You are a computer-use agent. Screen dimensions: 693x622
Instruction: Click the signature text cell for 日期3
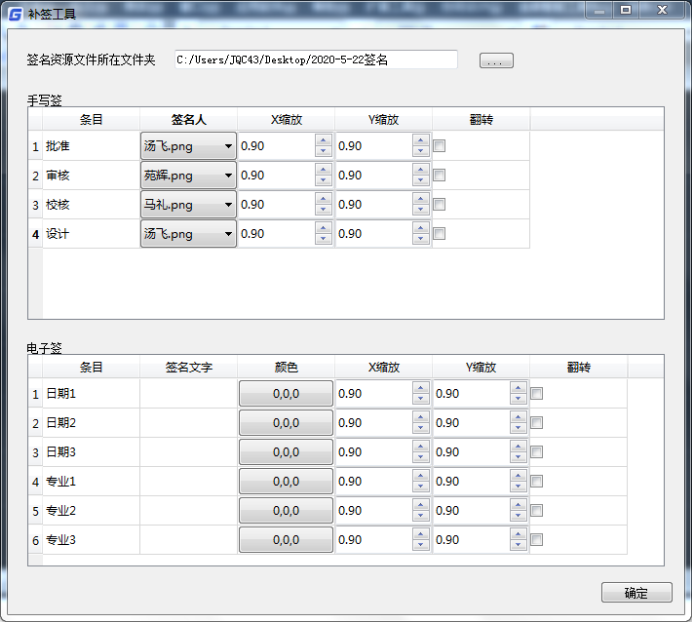coord(188,452)
